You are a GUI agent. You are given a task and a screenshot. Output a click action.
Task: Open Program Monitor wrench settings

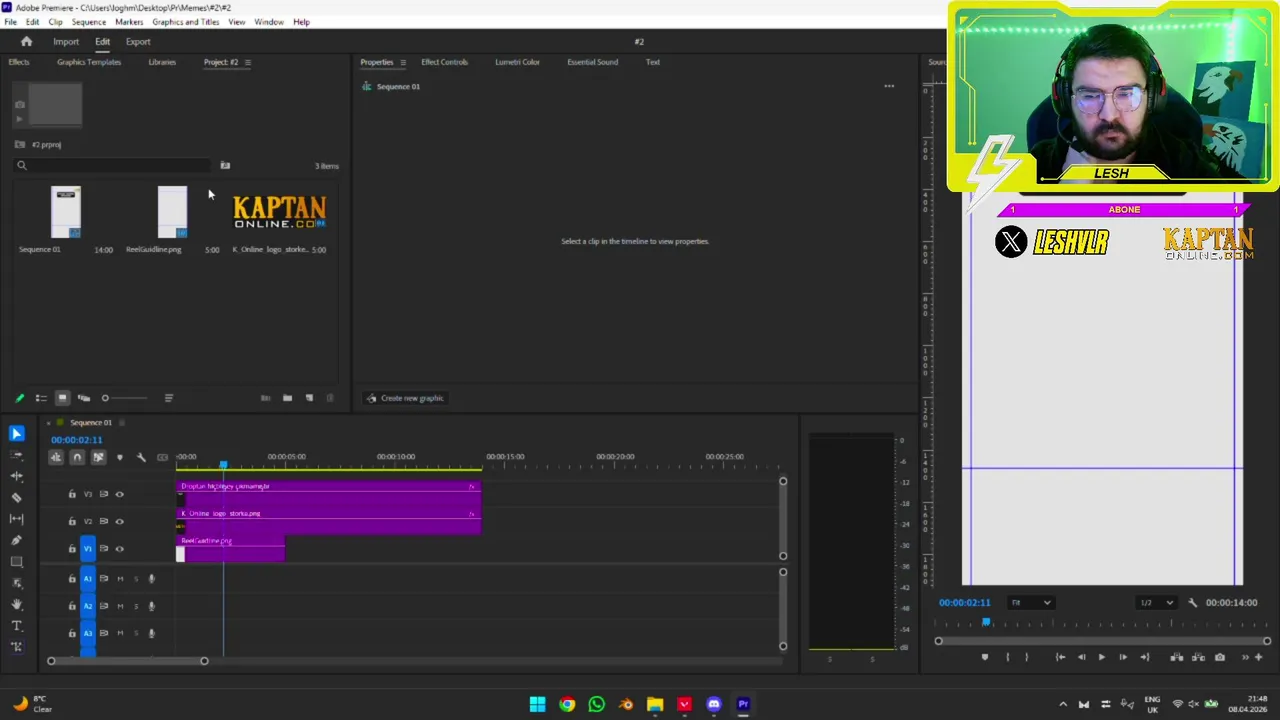coord(1192,603)
